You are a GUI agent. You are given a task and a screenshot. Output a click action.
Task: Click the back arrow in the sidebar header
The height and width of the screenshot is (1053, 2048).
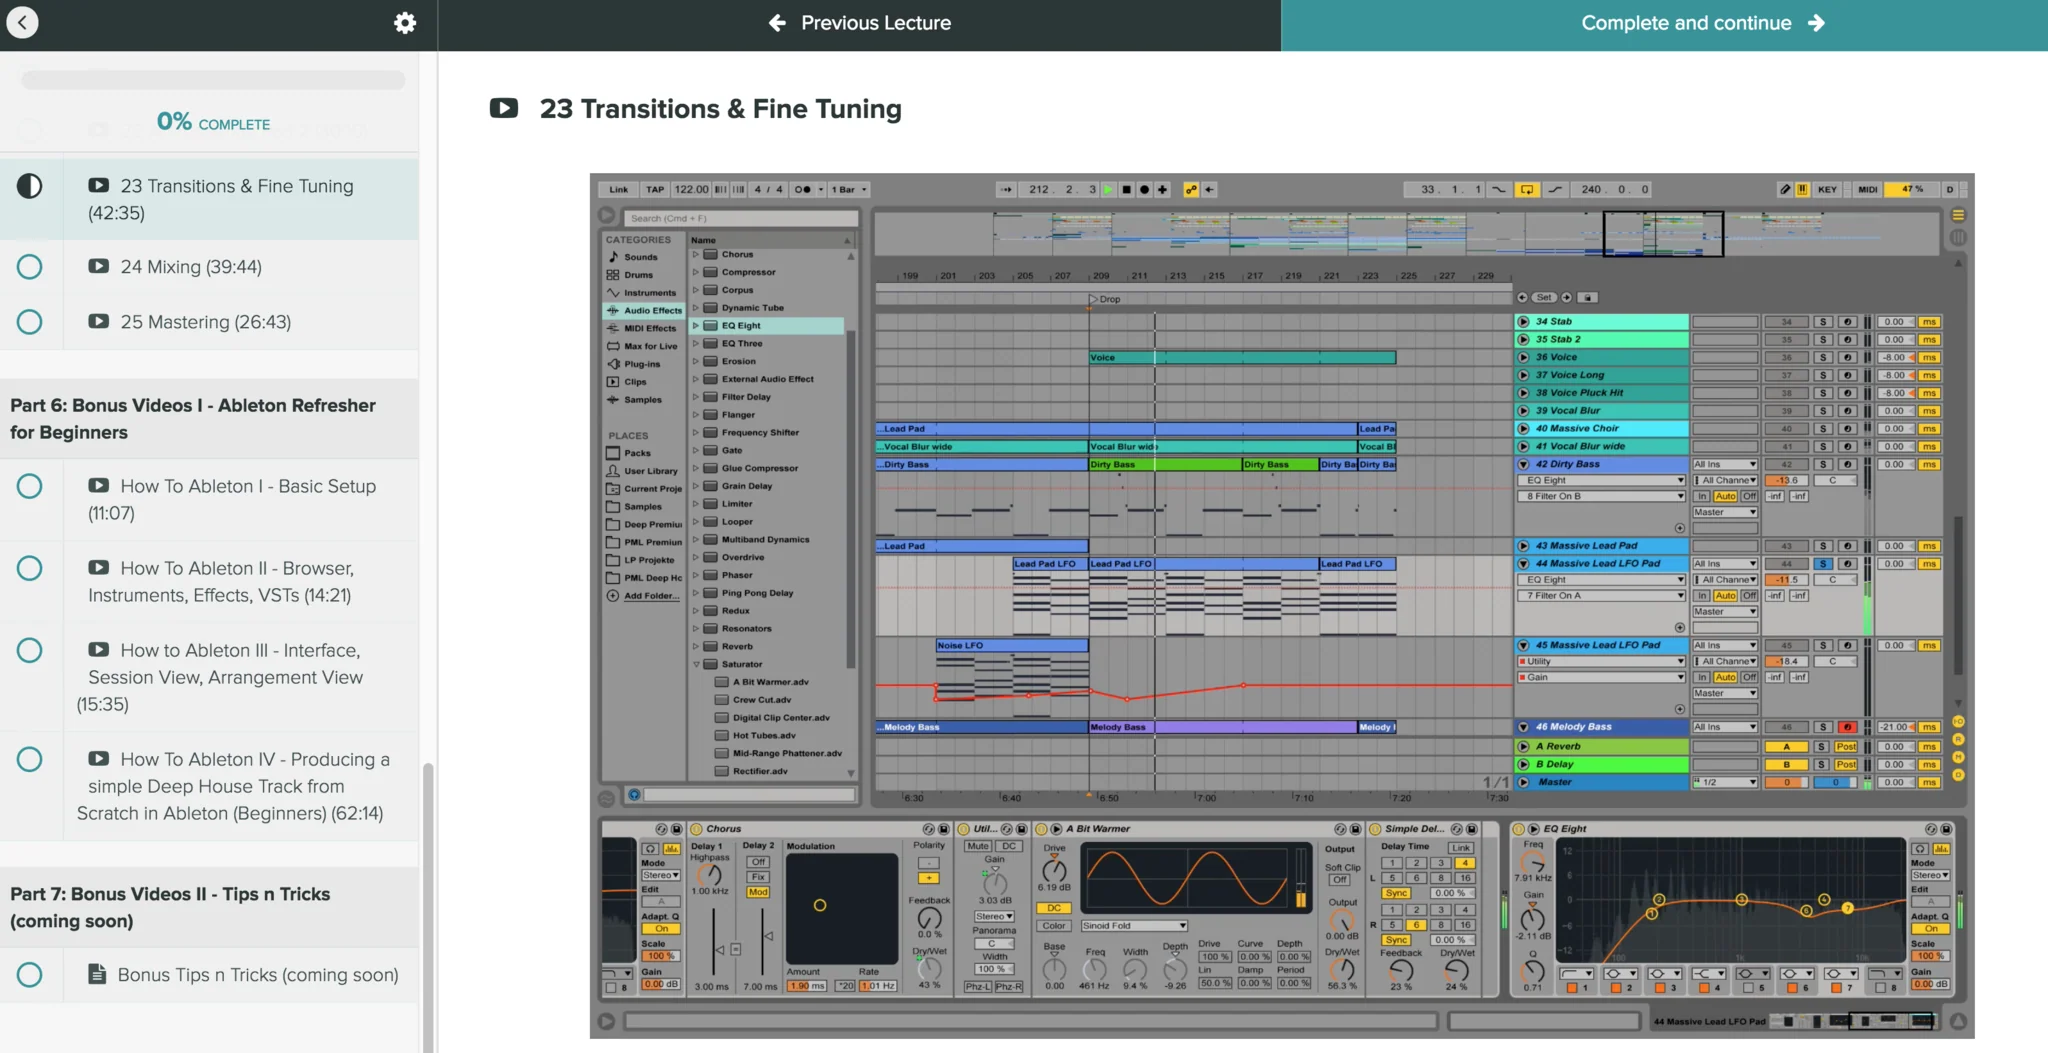coord(22,22)
